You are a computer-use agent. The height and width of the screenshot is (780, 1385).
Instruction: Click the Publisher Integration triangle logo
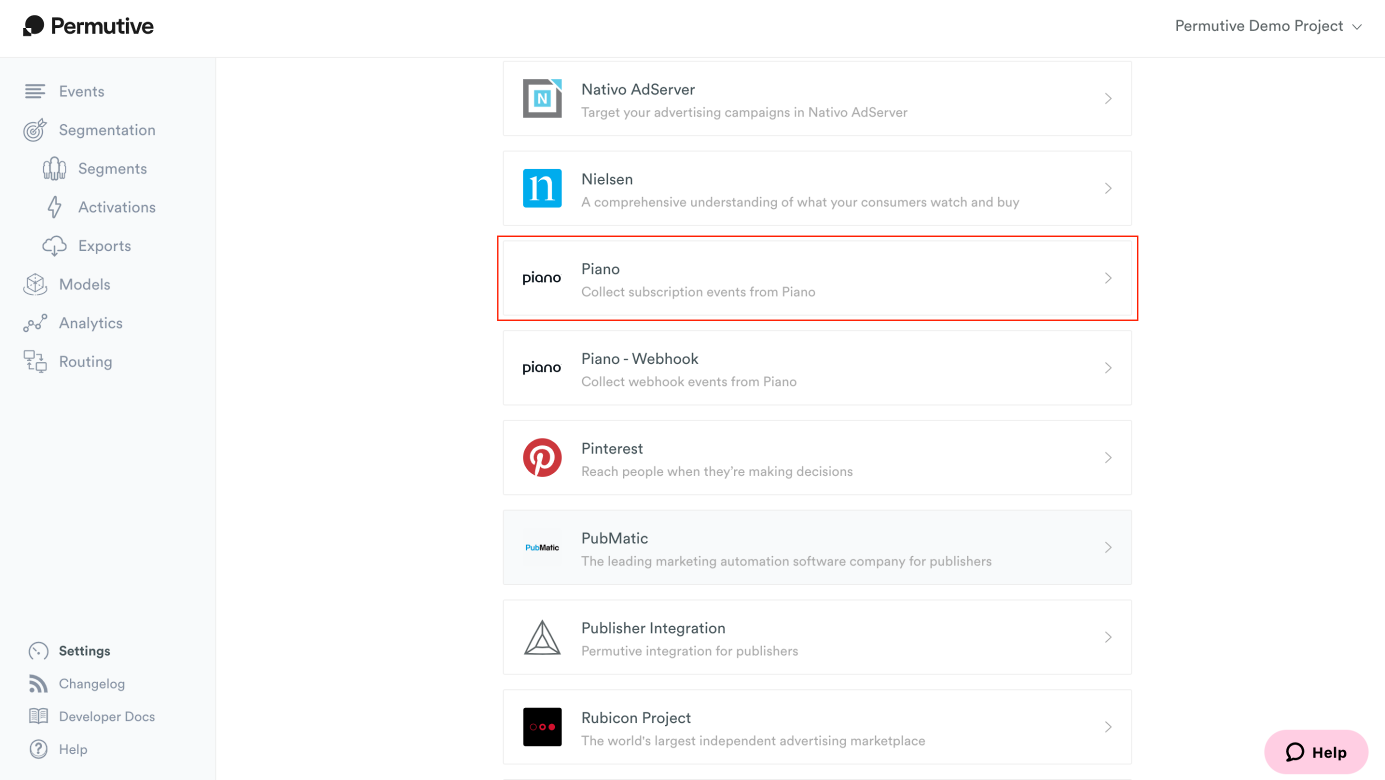click(x=542, y=638)
